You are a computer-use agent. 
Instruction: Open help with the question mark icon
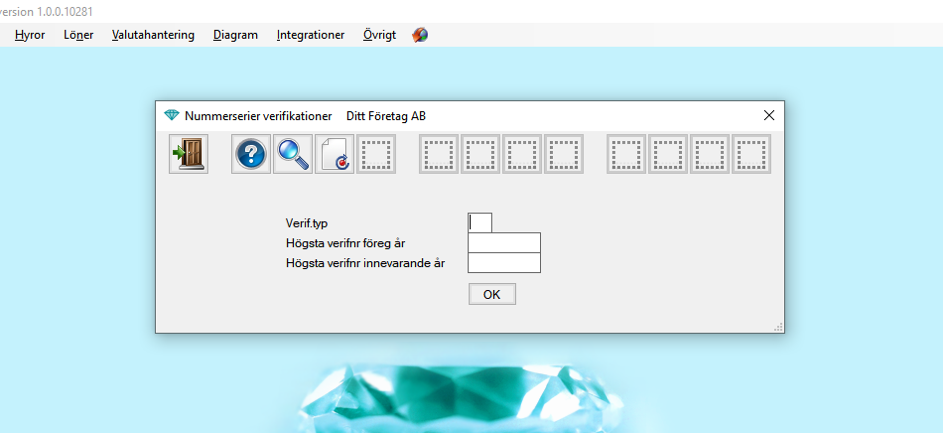tap(251, 155)
